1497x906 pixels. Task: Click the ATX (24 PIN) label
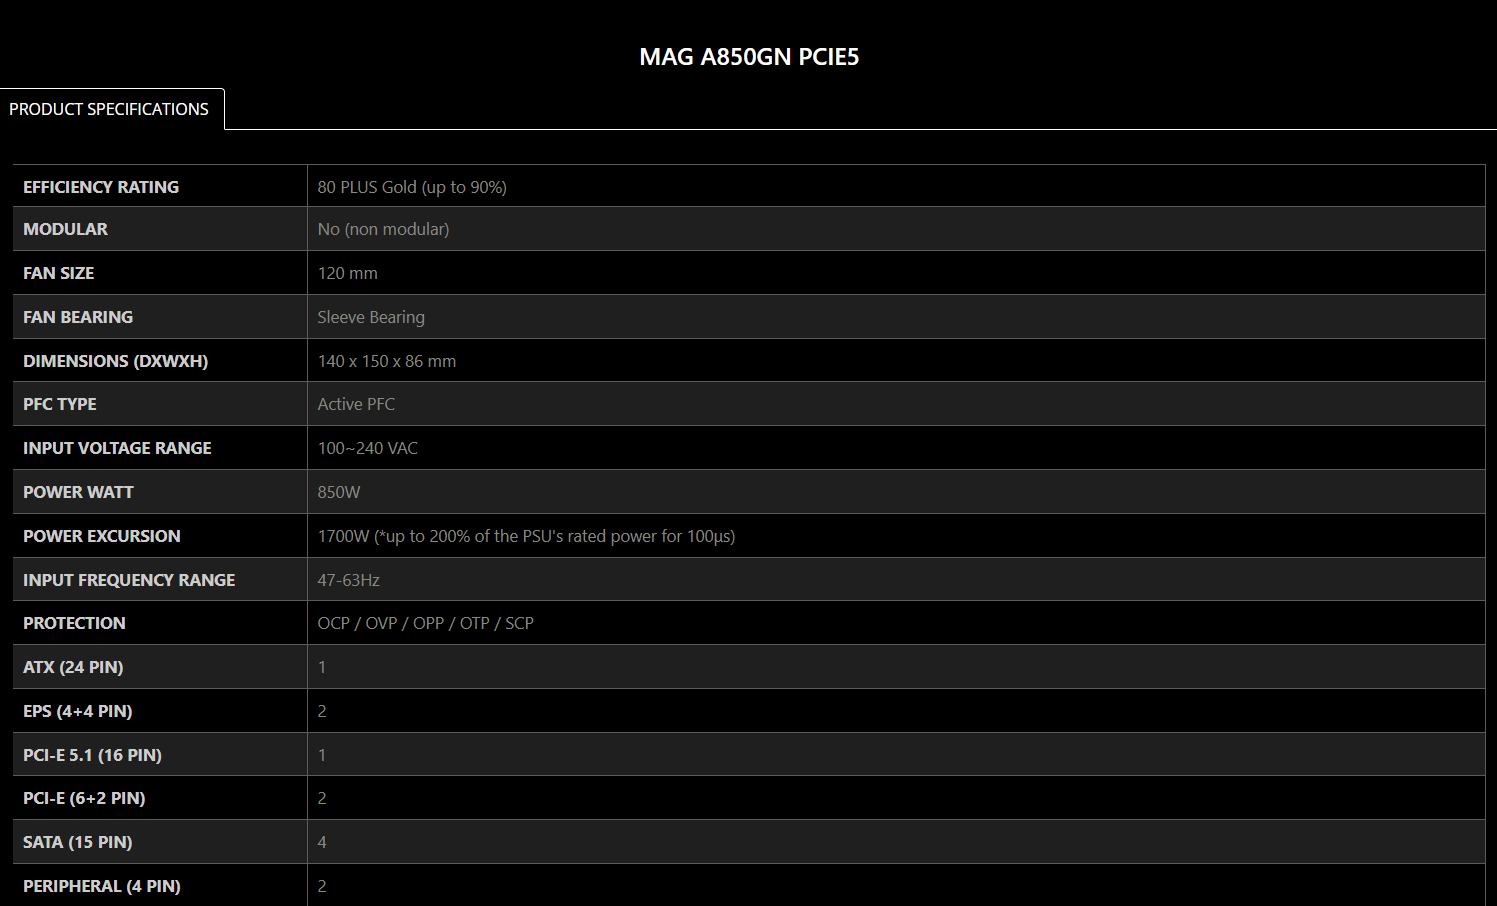73,667
